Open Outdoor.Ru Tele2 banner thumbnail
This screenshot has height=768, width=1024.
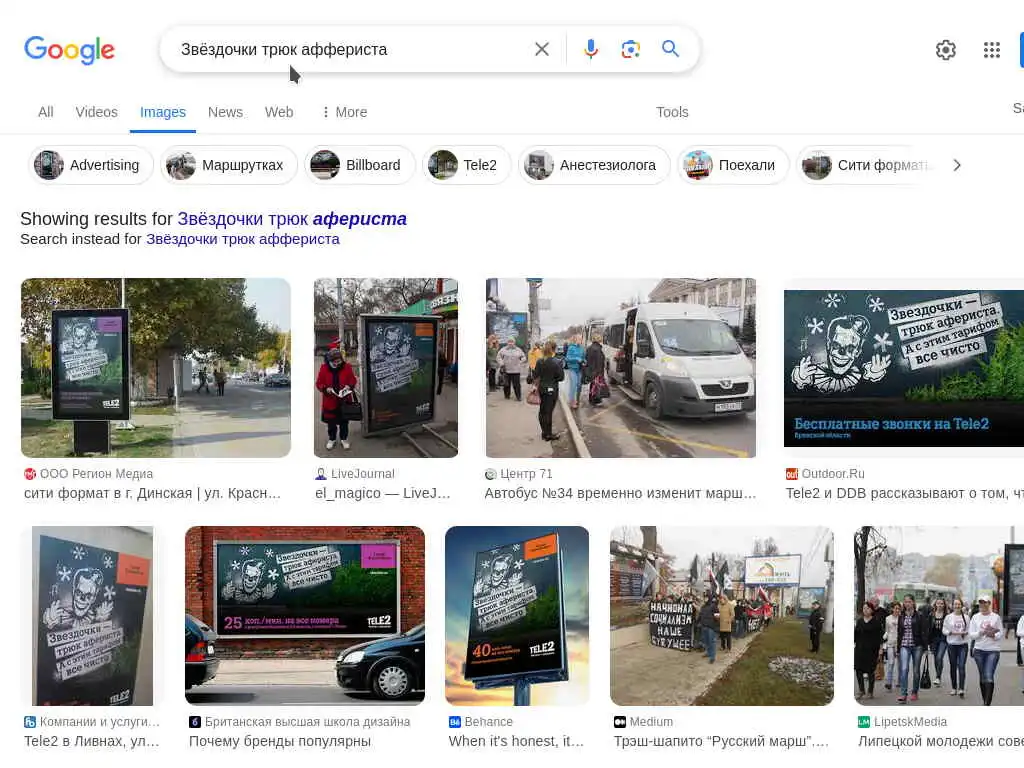point(904,368)
